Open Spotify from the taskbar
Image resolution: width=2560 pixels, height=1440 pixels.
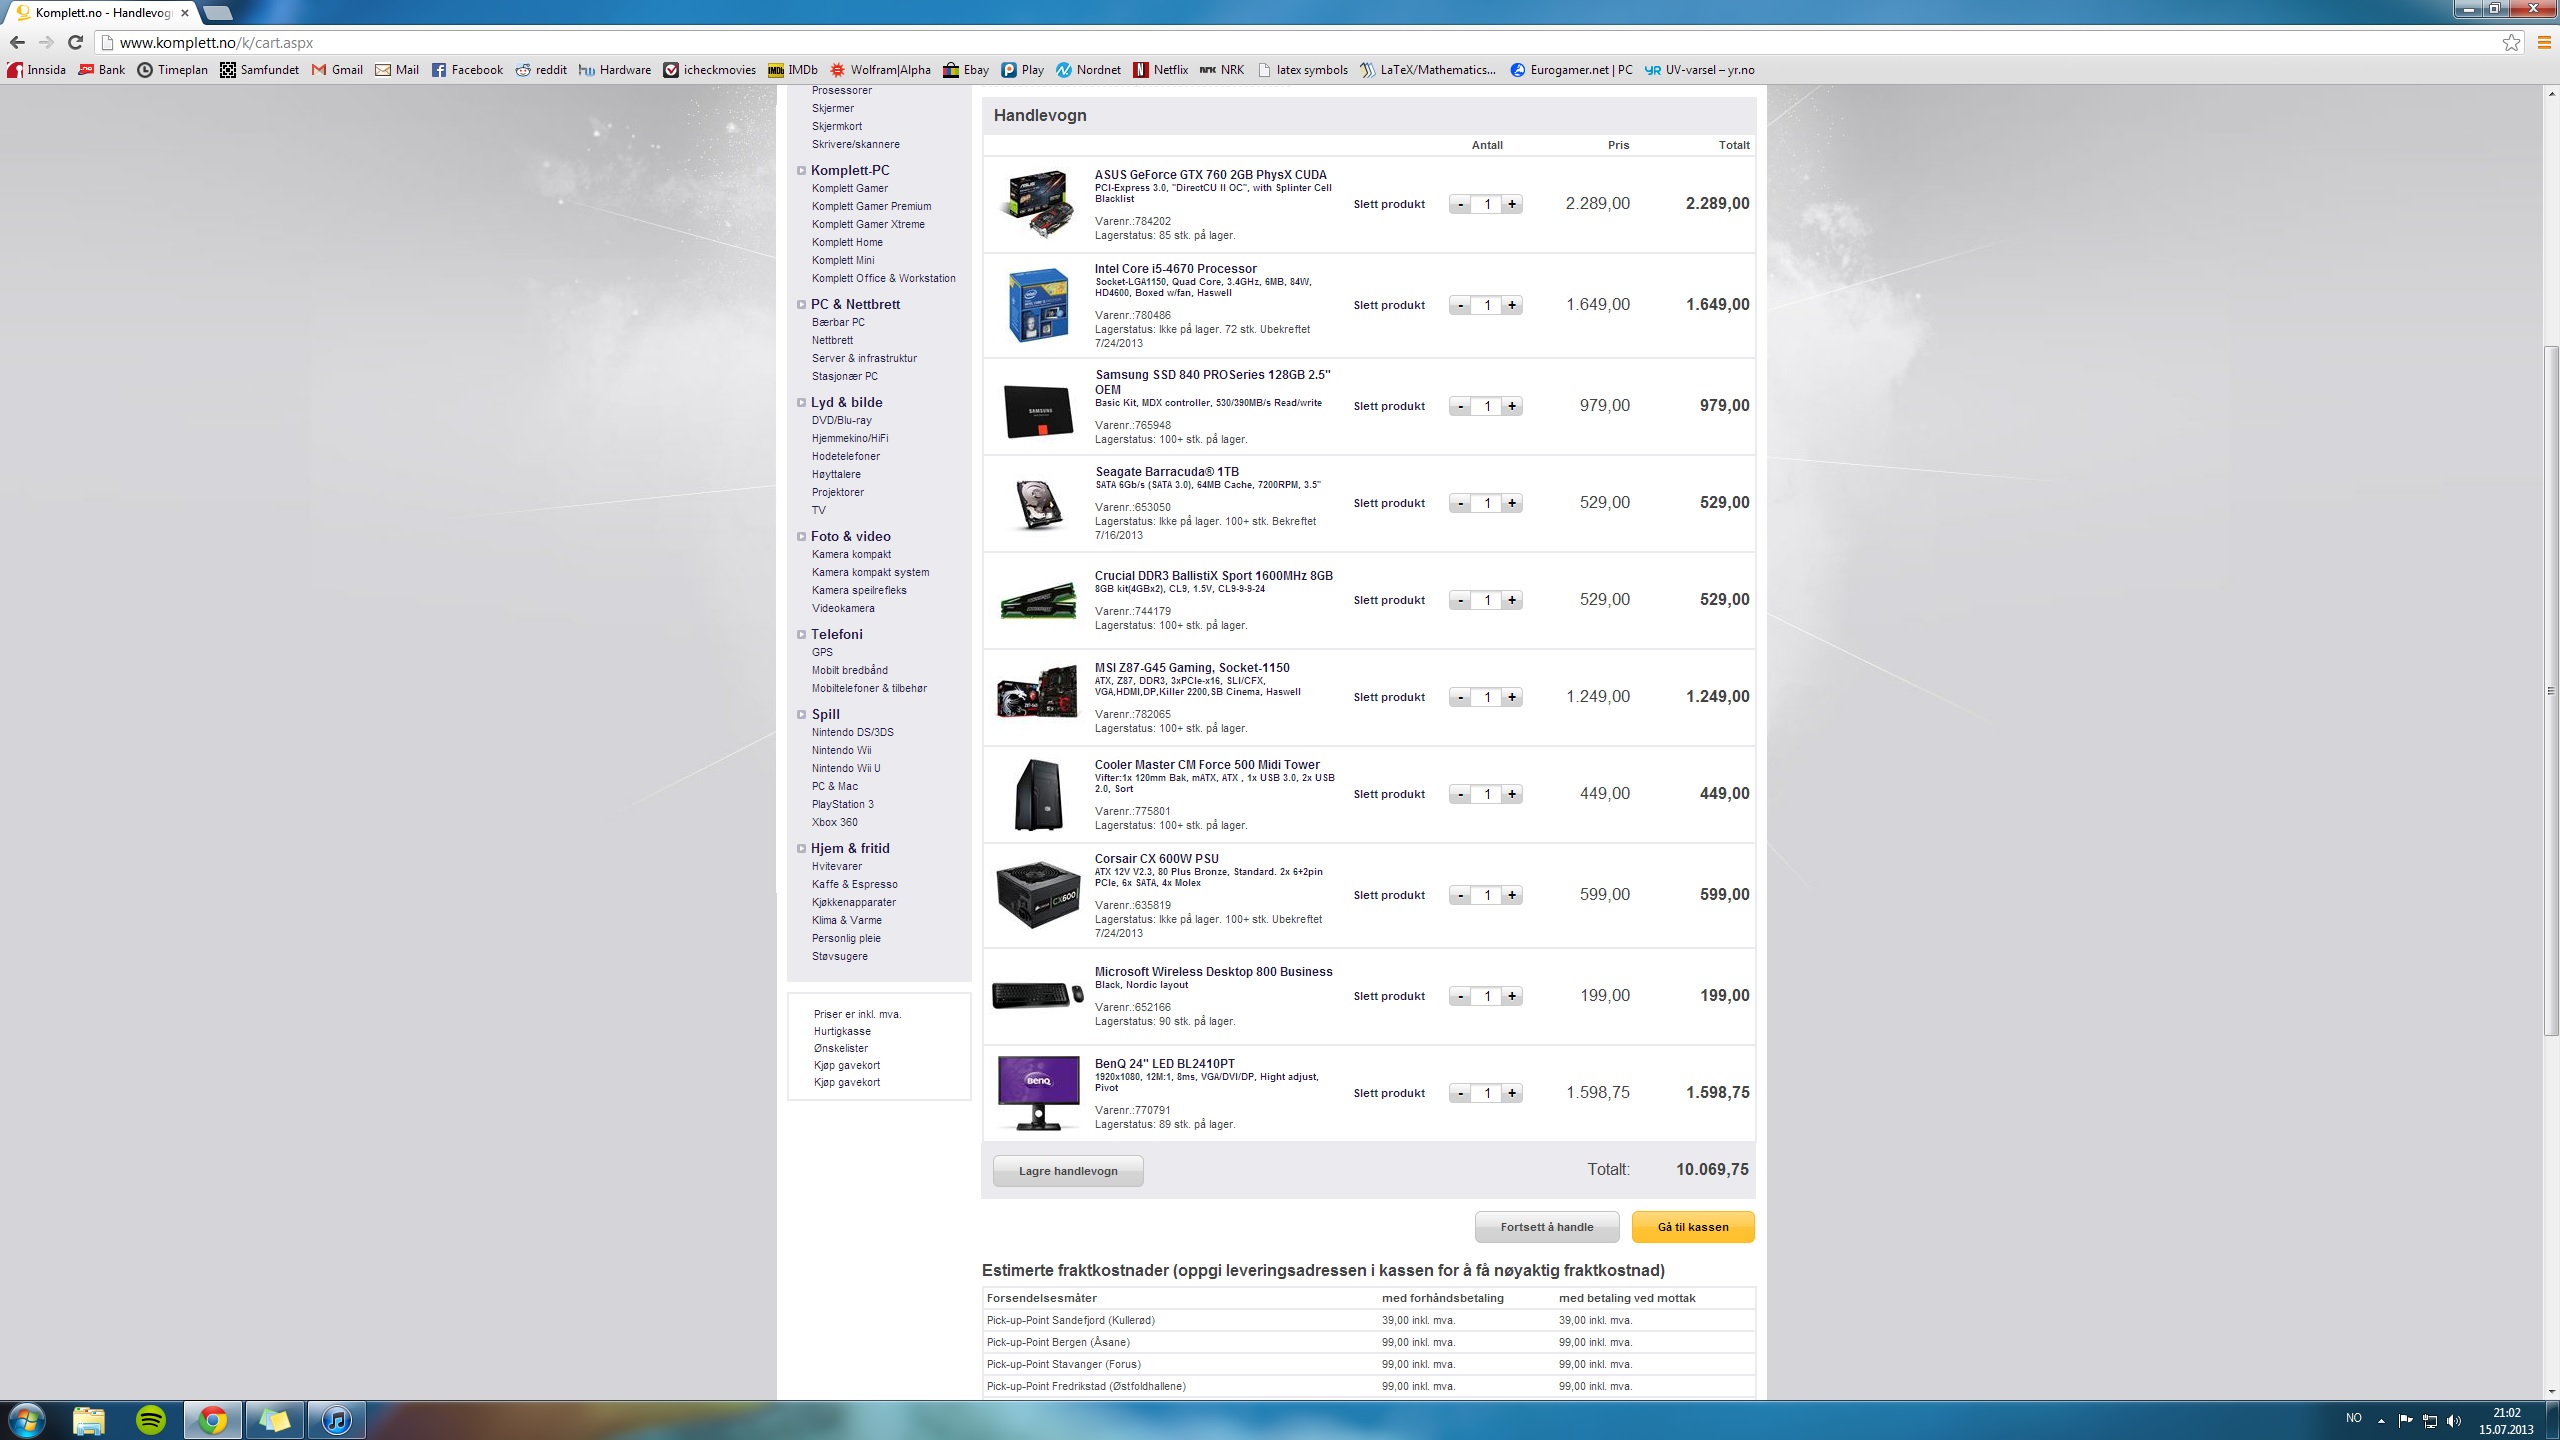tap(151, 1420)
